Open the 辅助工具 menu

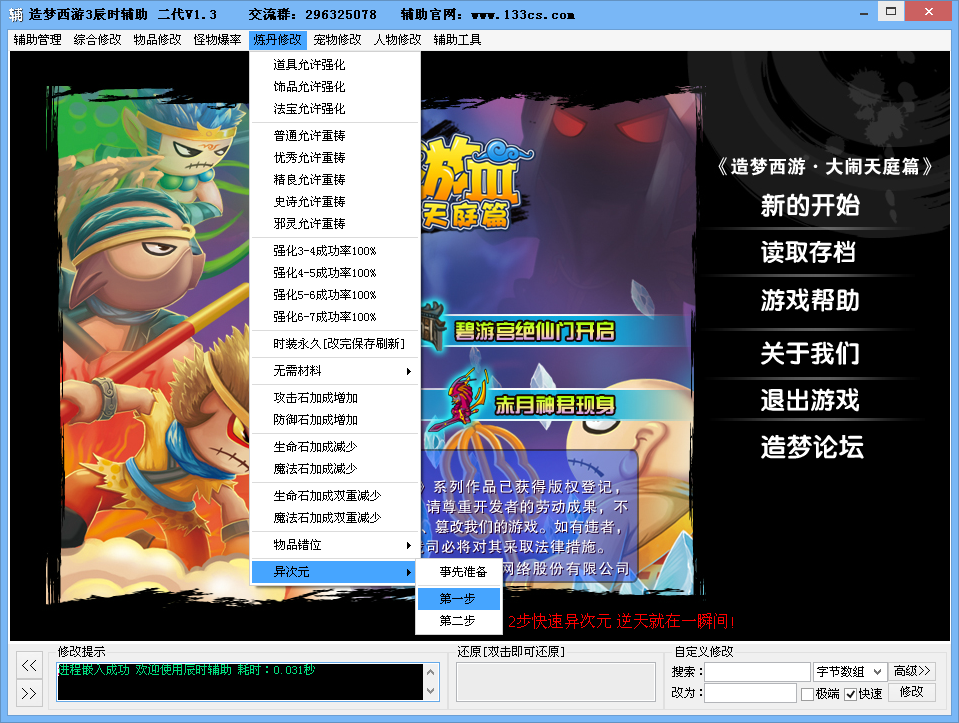pyautogui.click(x=457, y=40)
